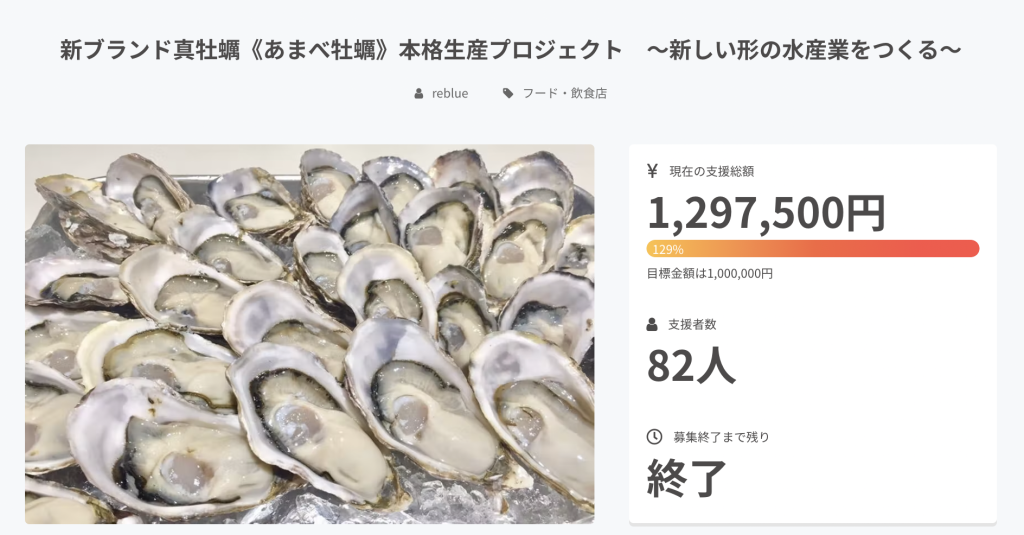Open the oyster project photo
1024x535 pixels.
[309, 333]
